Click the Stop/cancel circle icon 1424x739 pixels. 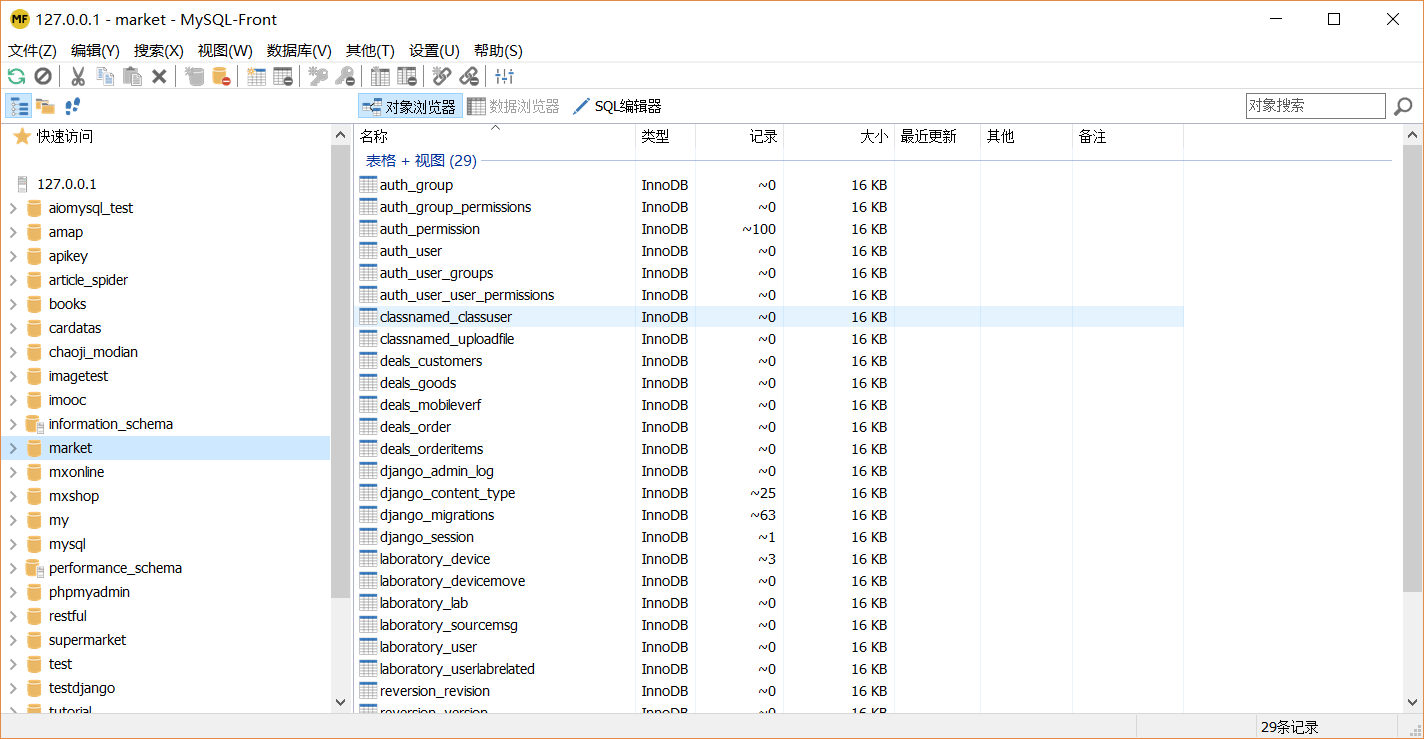43,76
